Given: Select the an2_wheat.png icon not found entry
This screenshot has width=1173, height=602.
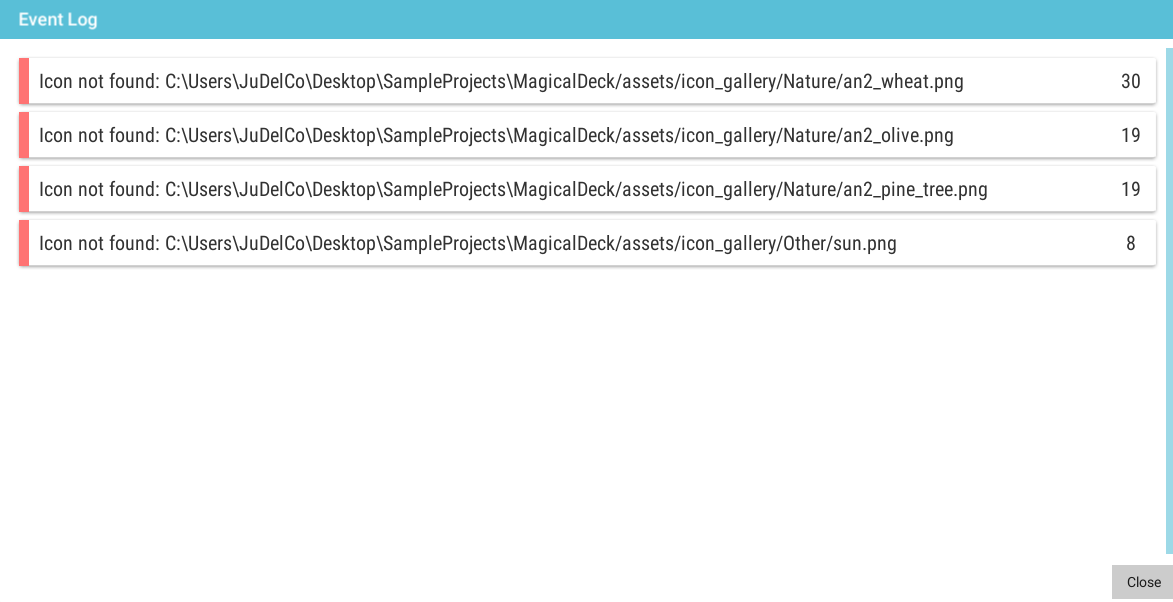Looking at the screenshot, I should pos(587,81).
